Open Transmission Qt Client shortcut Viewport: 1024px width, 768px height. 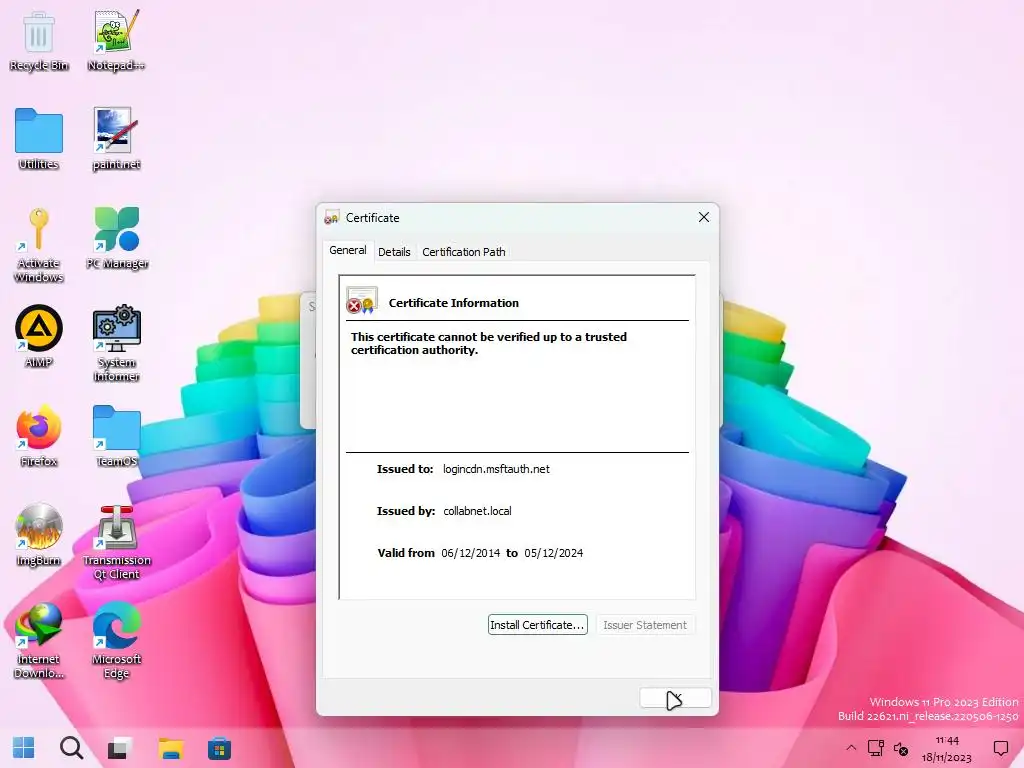click(x=116, y=542)
